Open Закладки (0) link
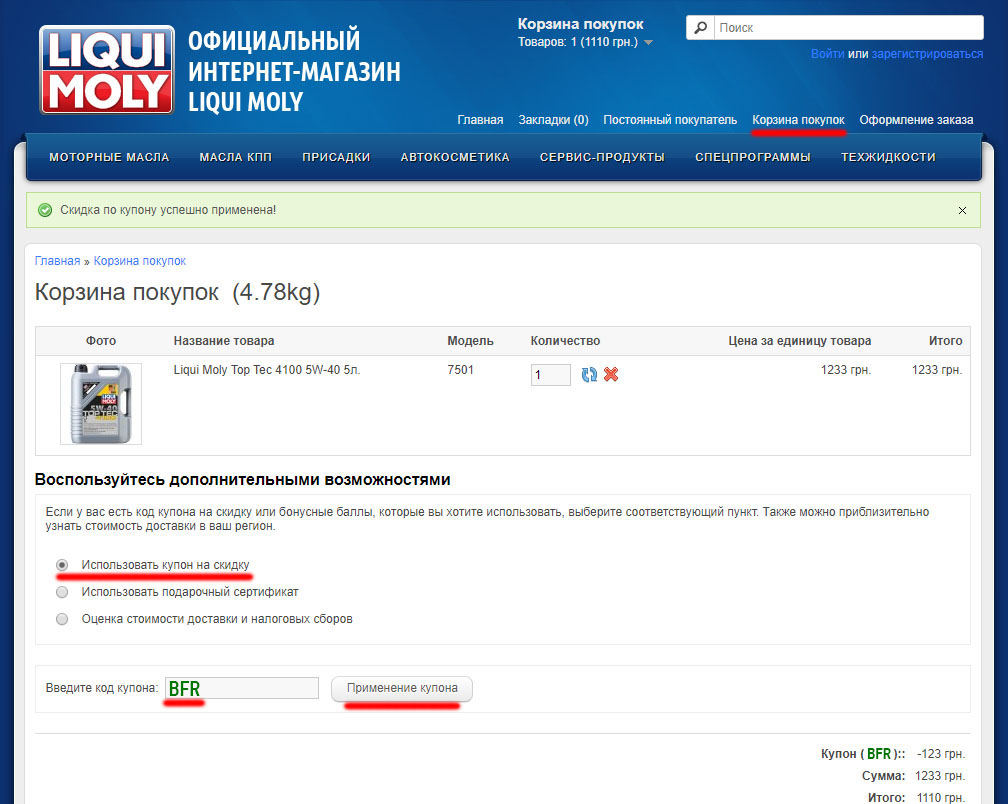Screen dimensions: 1008x804 click(554, 120)
